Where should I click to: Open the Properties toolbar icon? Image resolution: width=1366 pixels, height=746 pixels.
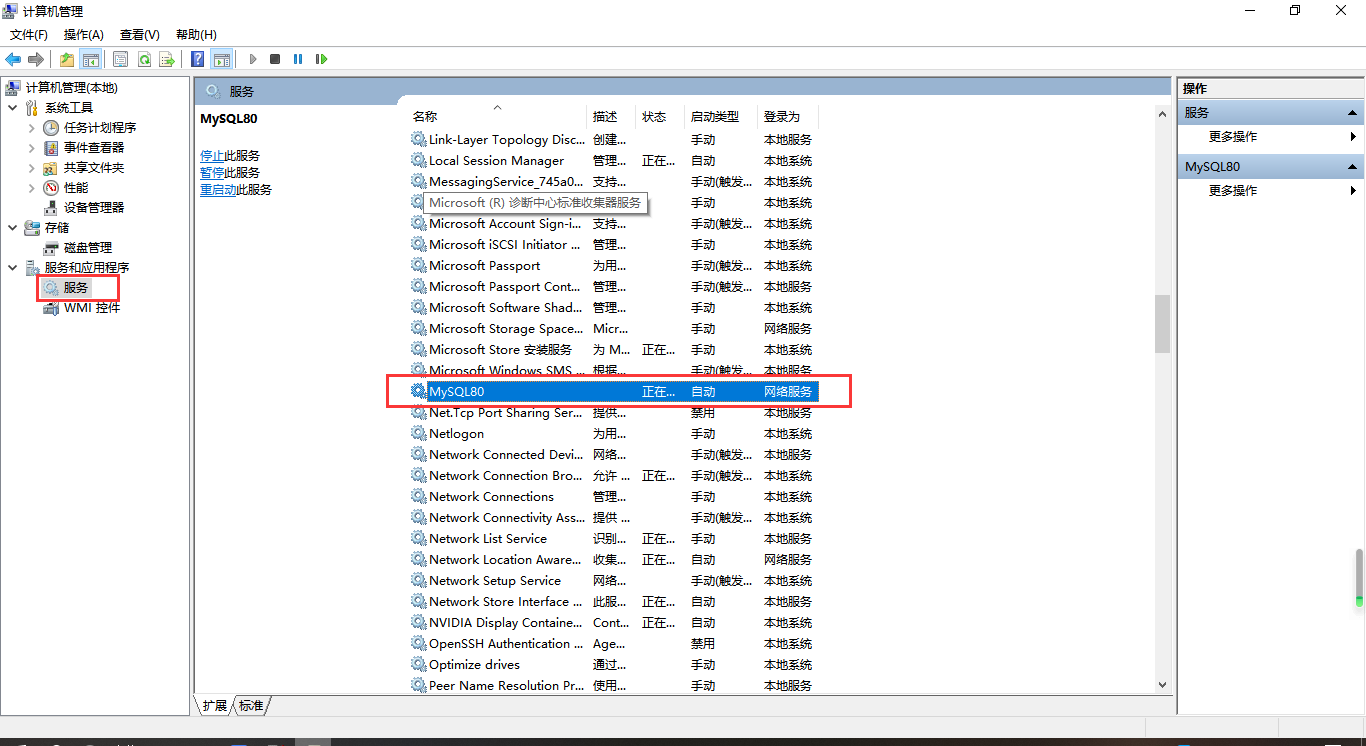pos(120,59)
